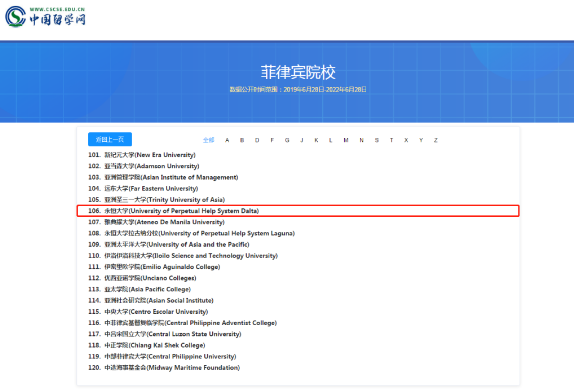Open entry 118 Chiang Kai Shek College
The image size is (574, 389).
tap(147, 345)
